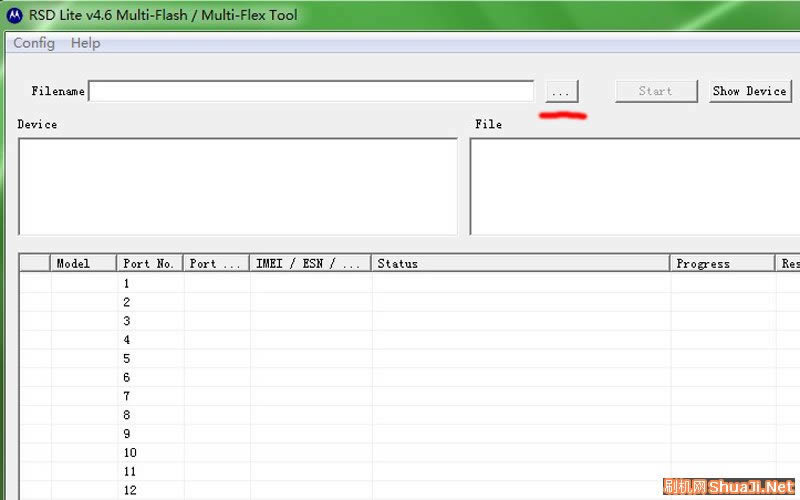This screenshot has height=500, width=800.
Task: Click the IMEI / ESN column header
Action: pyautogui.click(x=308, y=264)
